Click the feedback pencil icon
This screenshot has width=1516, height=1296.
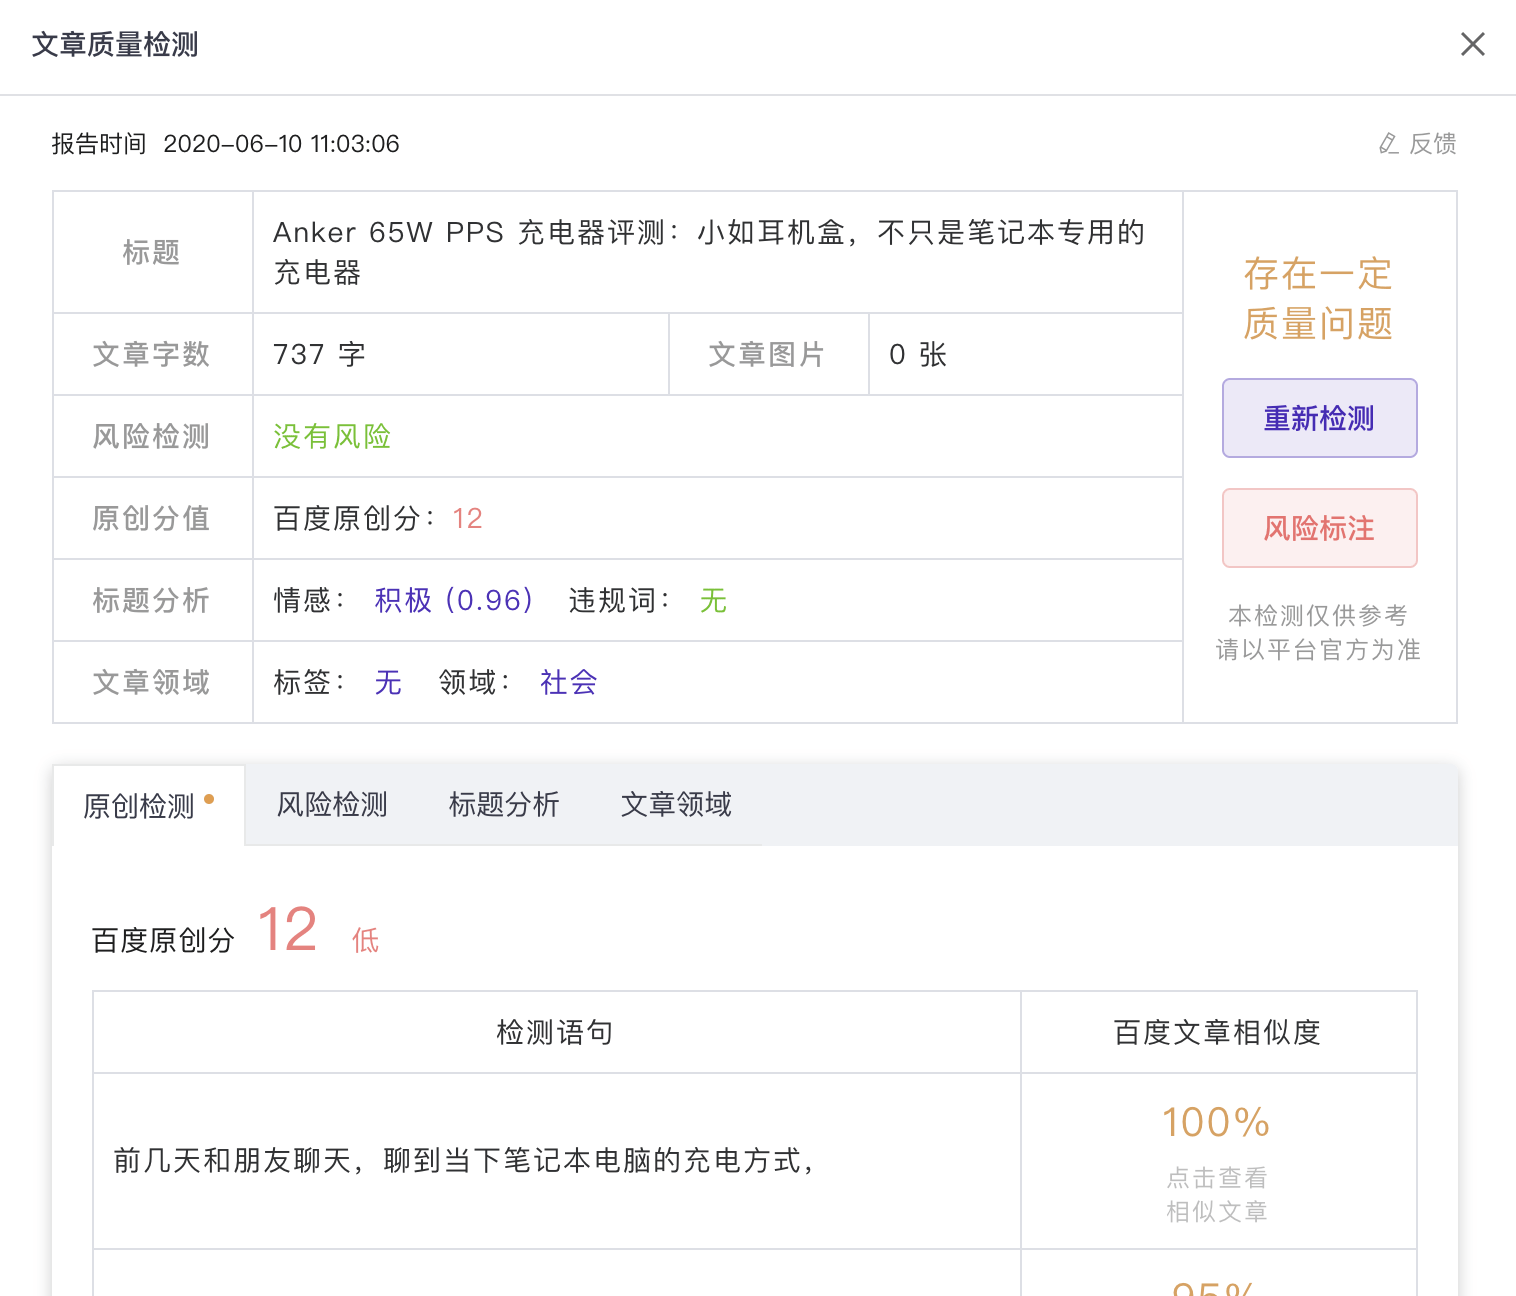1387,144
